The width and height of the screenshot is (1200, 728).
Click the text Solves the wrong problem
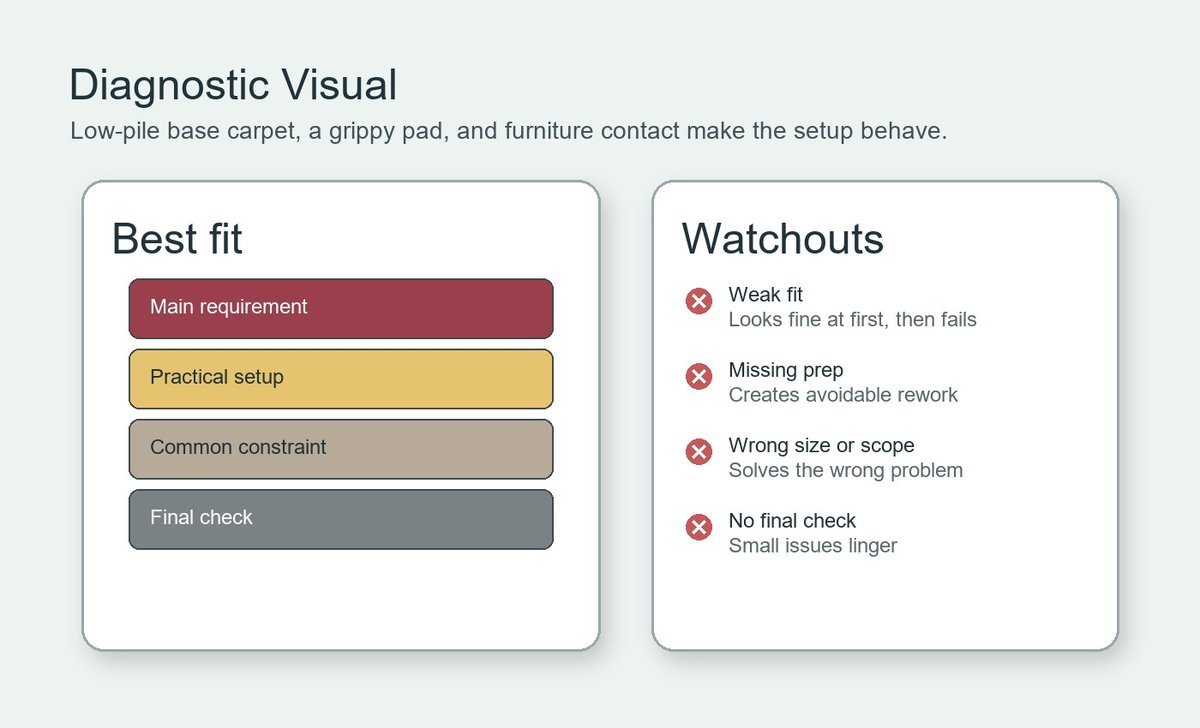click(845, 470)
